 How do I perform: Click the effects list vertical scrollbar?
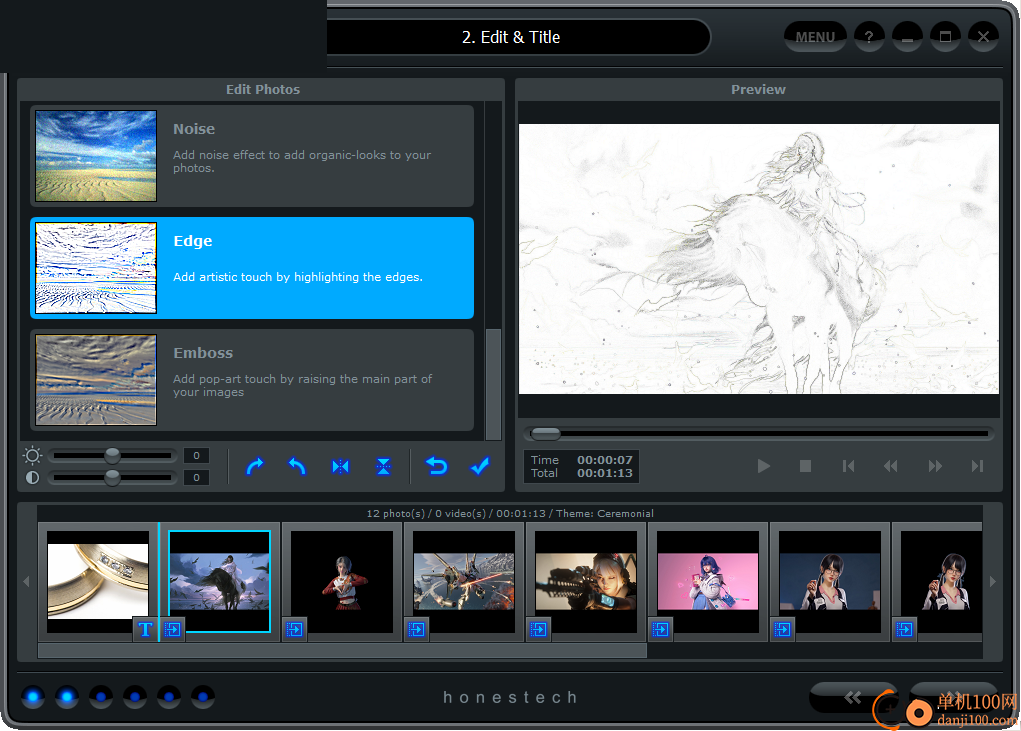pos(494,384)
